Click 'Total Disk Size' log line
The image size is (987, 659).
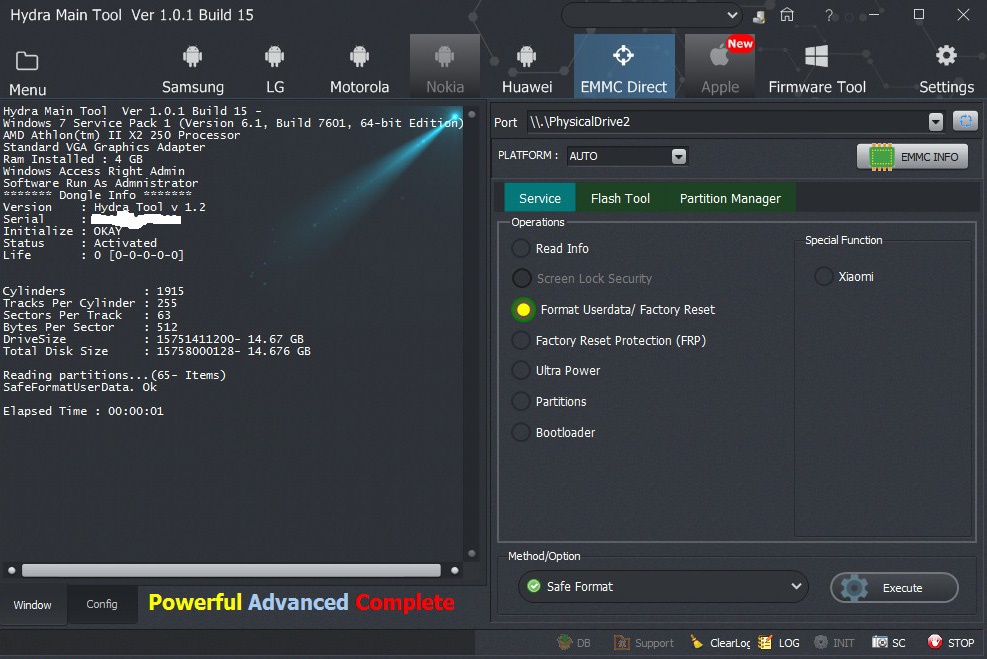[x=157, y=351]
